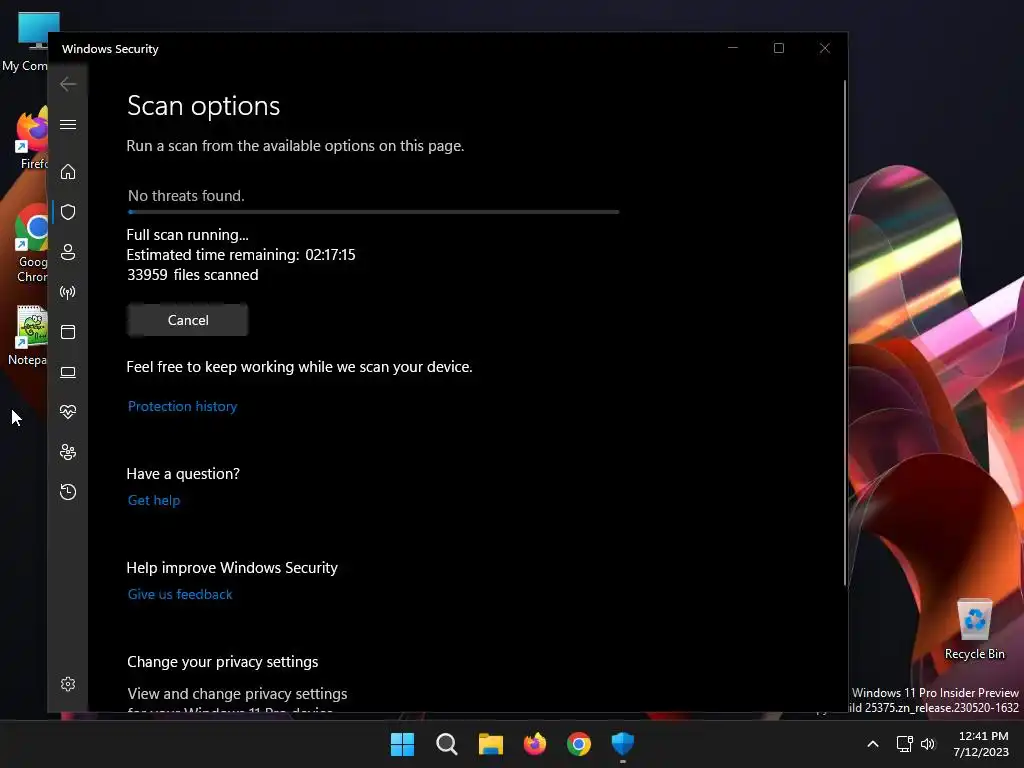Open Device security laptop icon
1024x768 pixels.
68,372
